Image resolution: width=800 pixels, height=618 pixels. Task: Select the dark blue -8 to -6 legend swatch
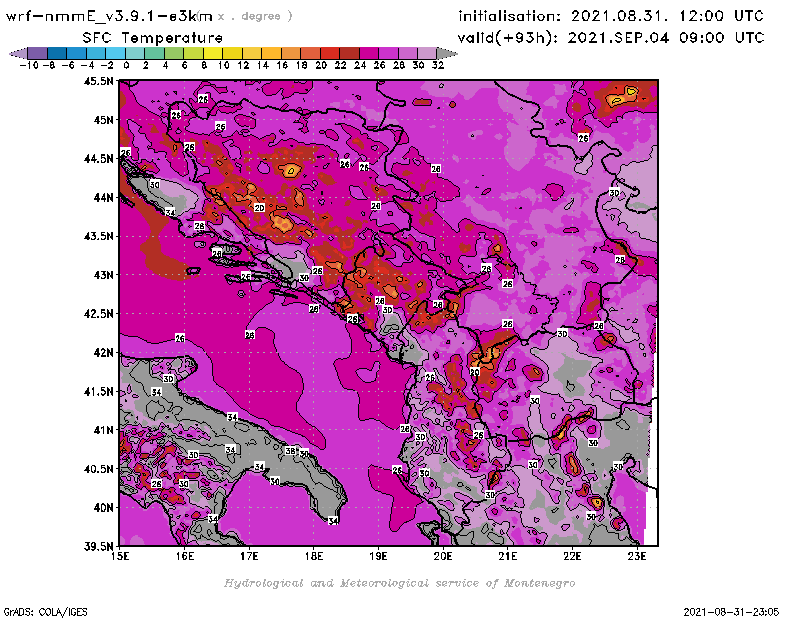pos(57,53)
